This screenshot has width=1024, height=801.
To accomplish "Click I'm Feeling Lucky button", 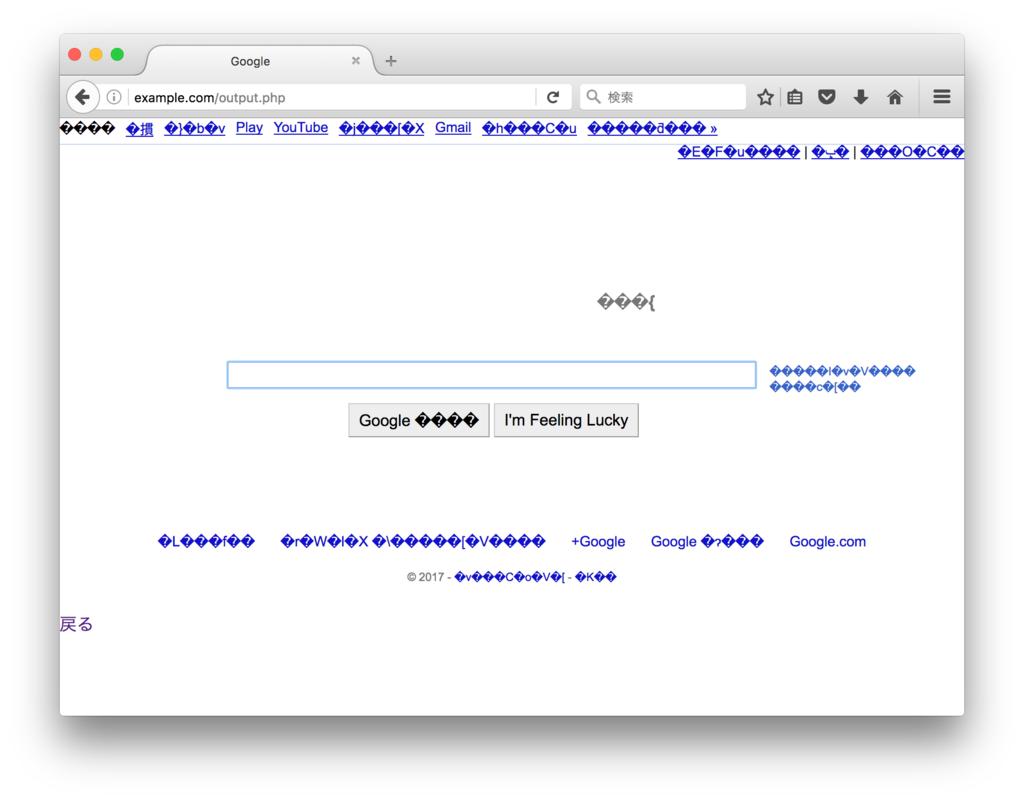I will tap(566, 420).
